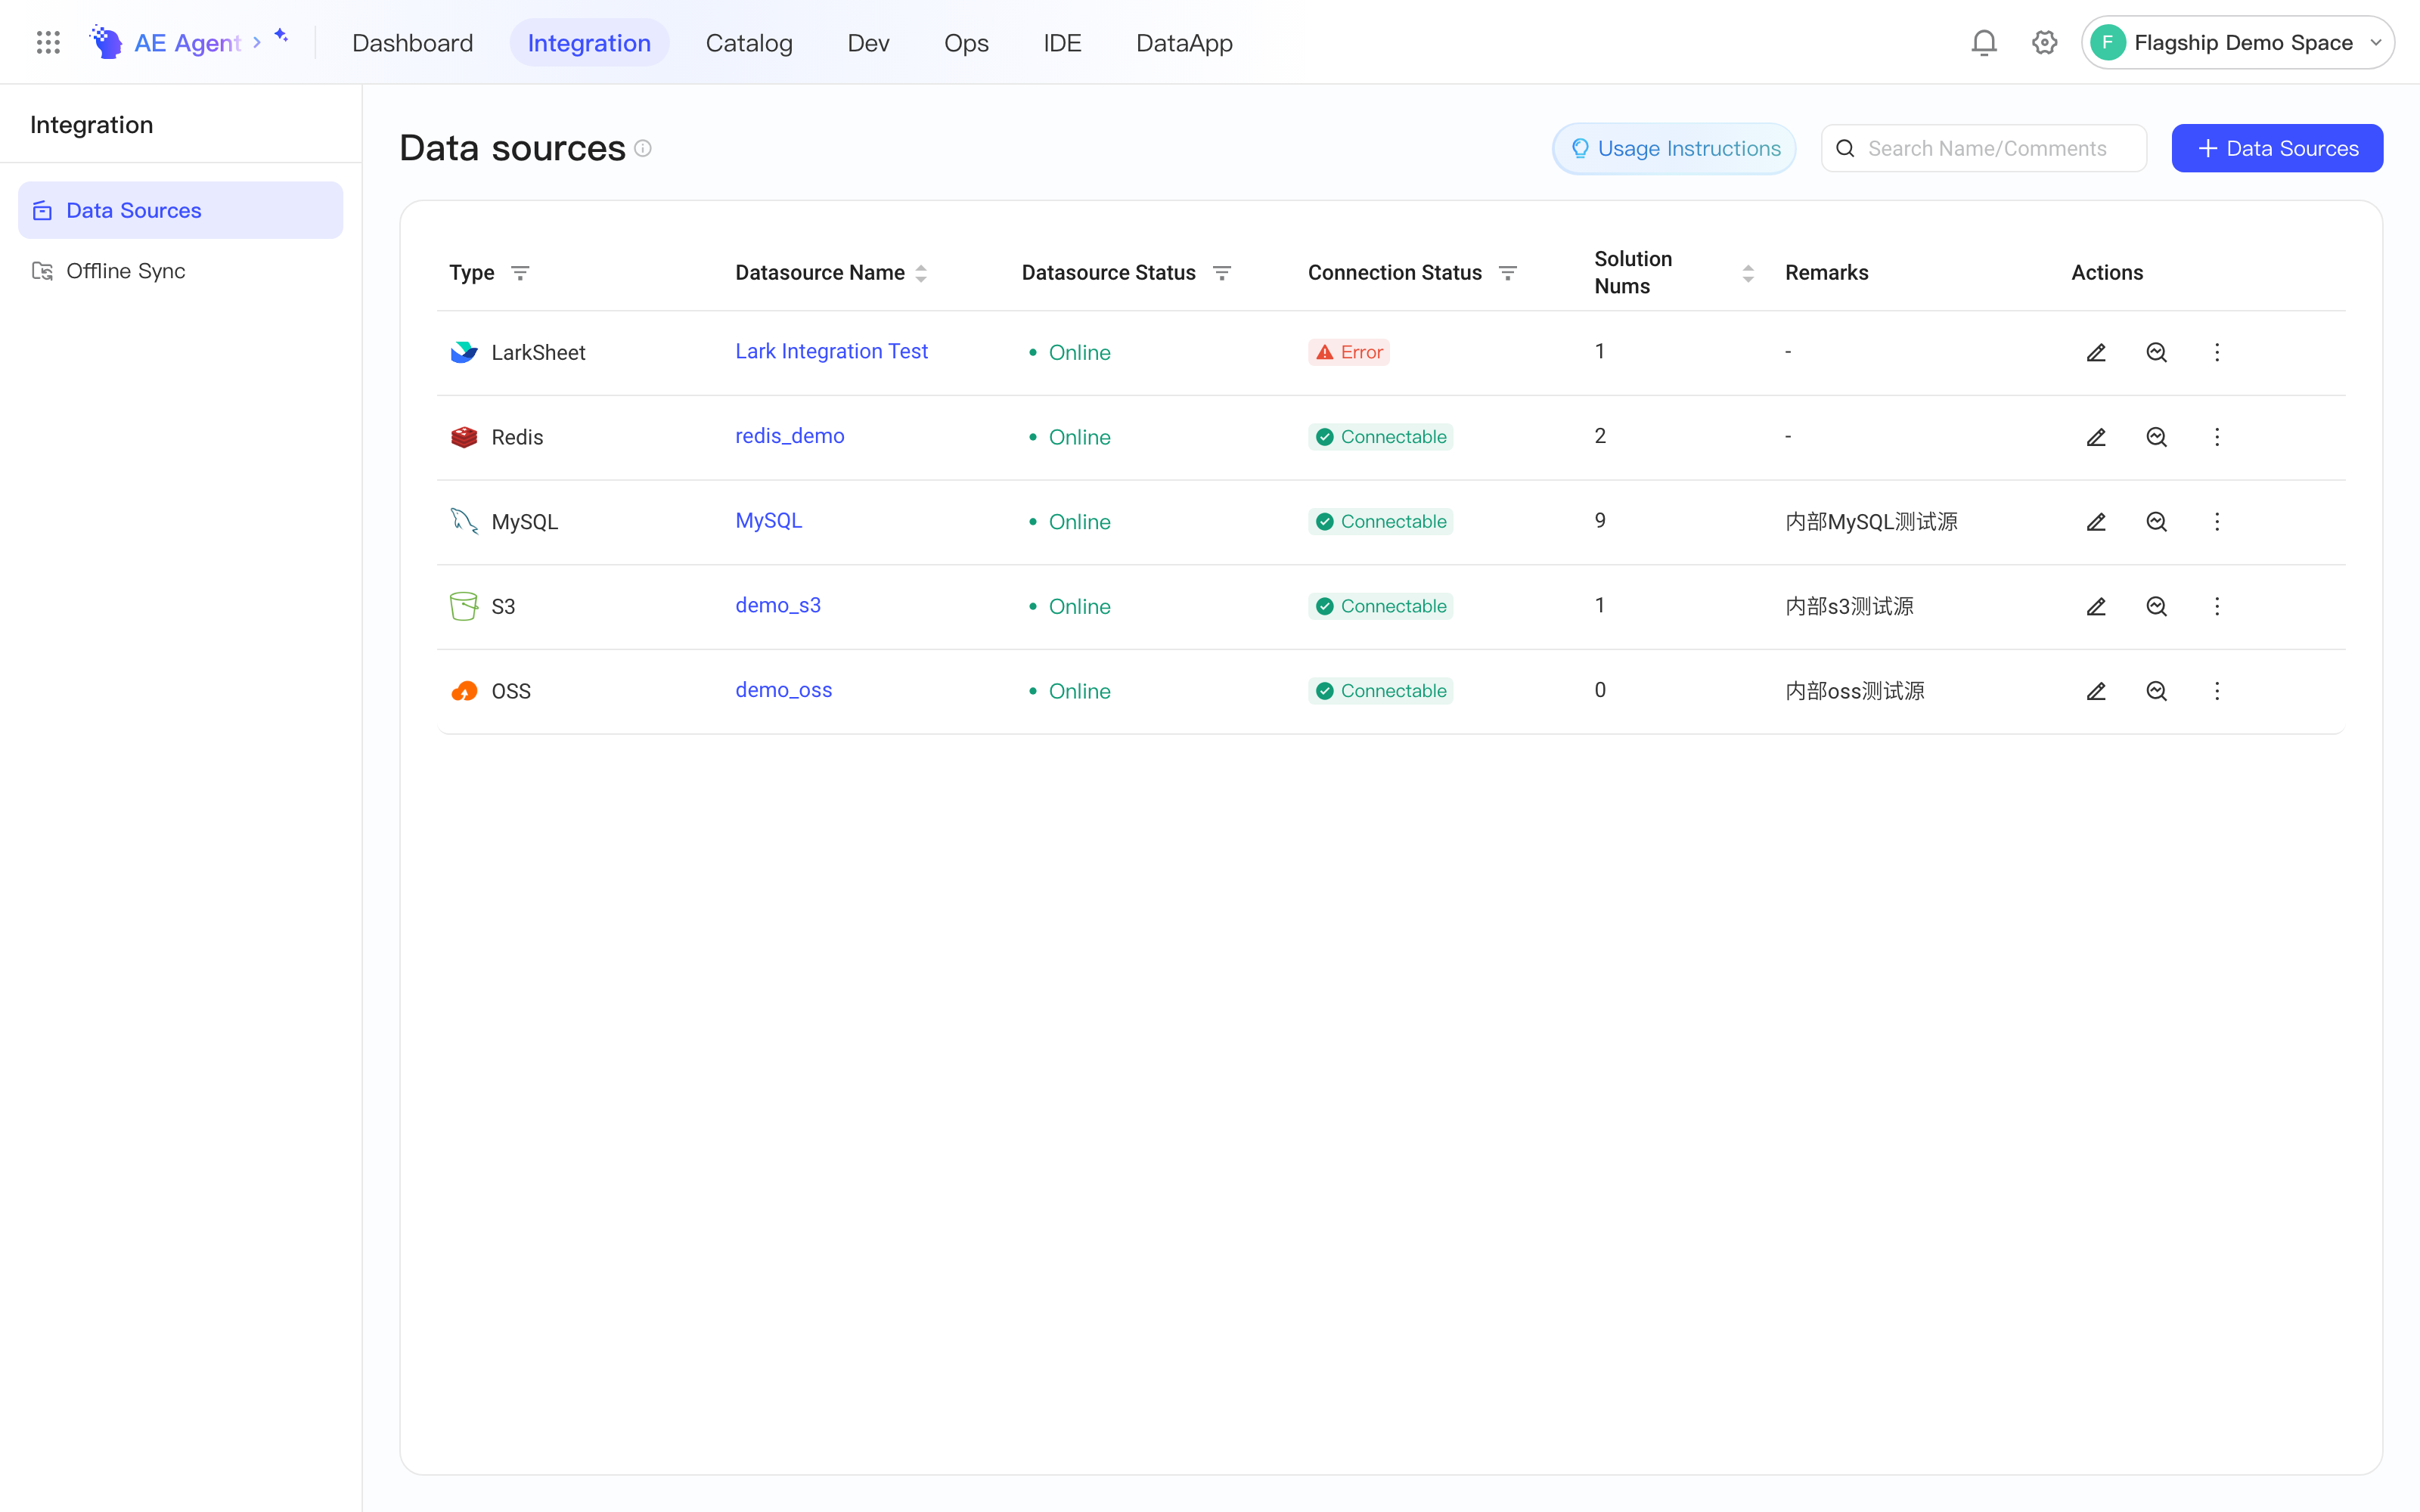Sort by Solution Nums column
Screen dimensions: 2420x1512
1748,273
